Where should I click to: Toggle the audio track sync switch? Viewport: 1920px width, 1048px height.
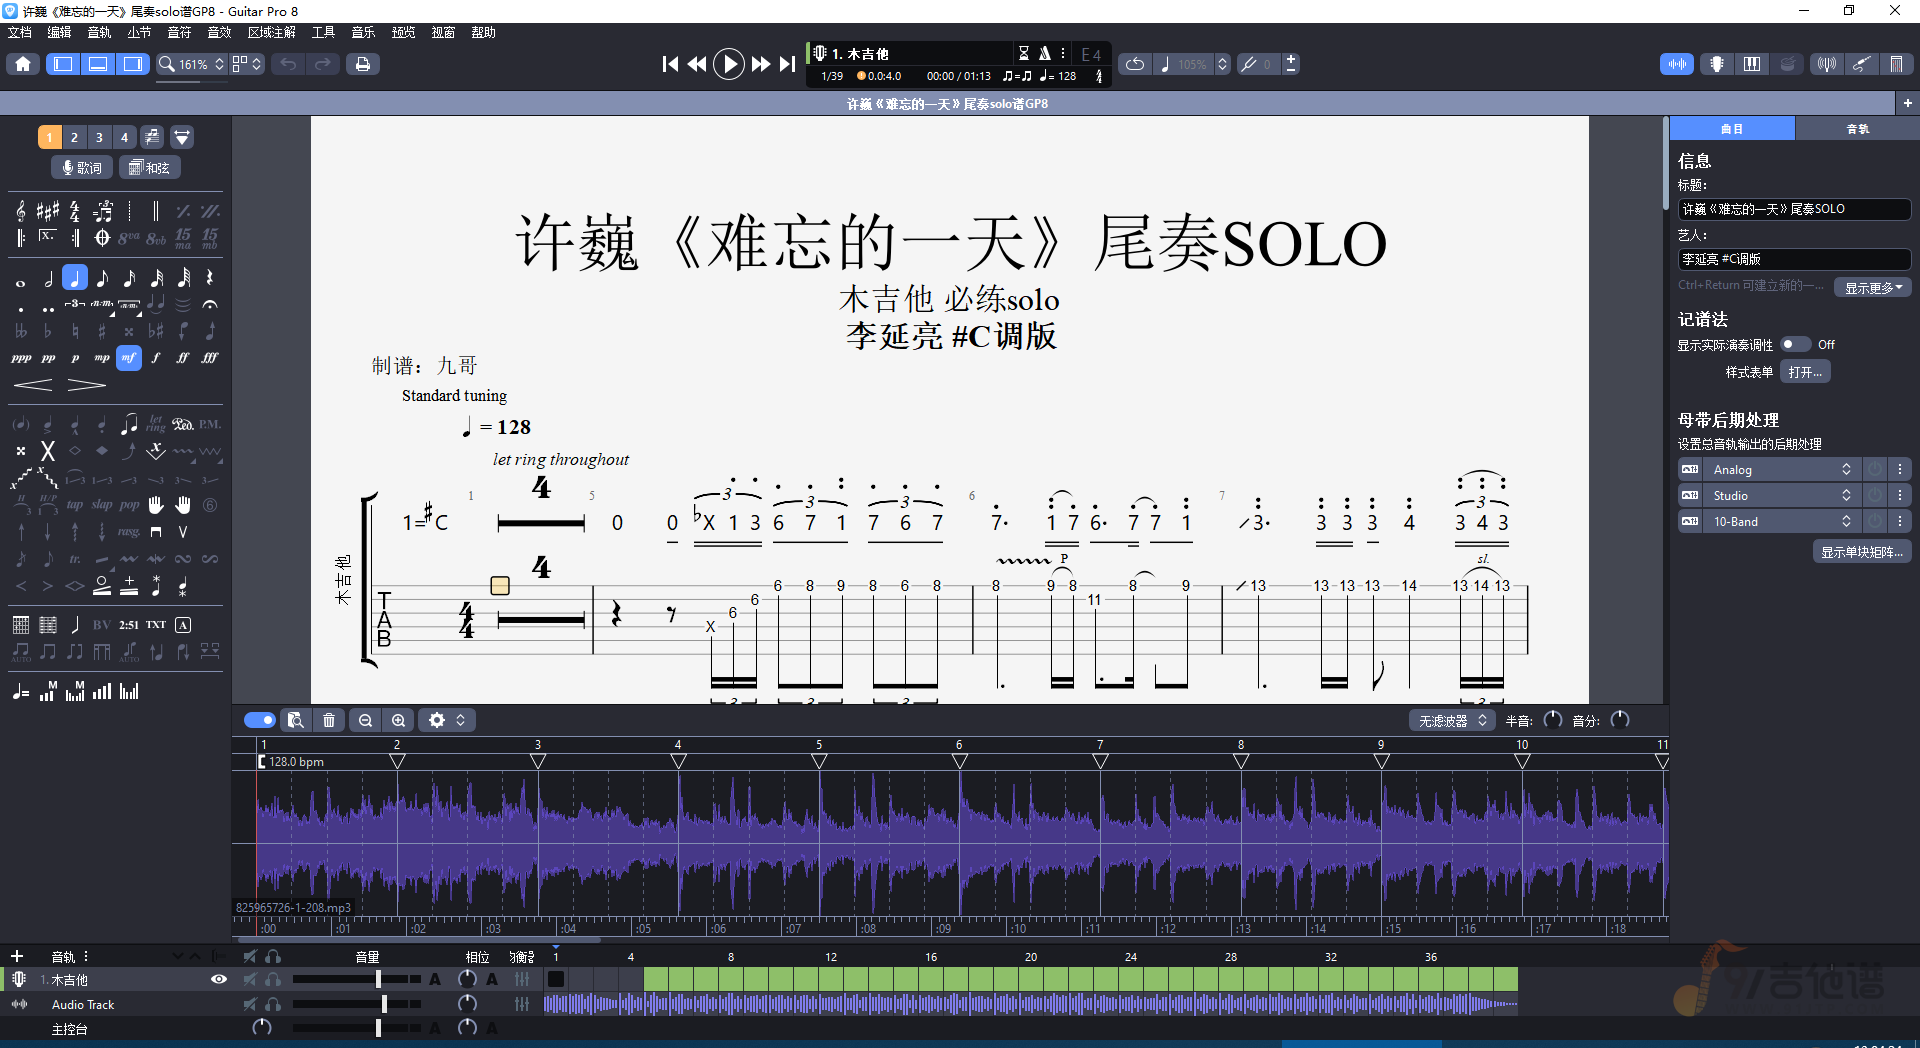coord(260,720)
